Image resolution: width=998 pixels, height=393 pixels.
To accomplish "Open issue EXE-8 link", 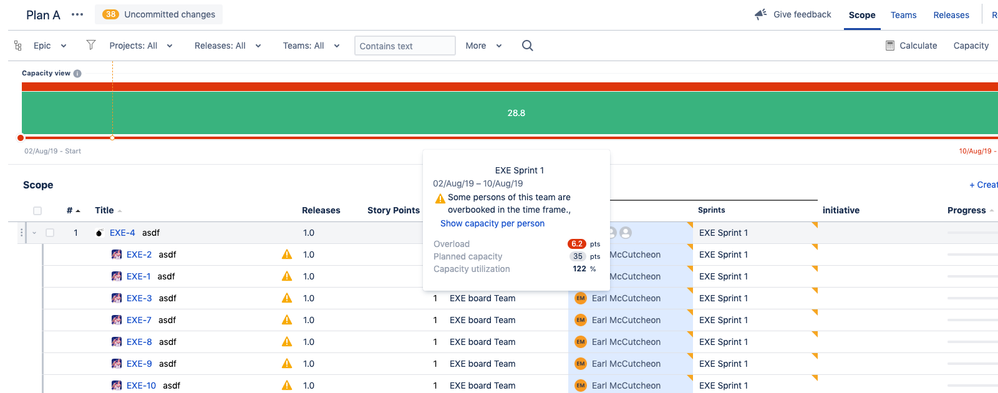I will 139,341.
